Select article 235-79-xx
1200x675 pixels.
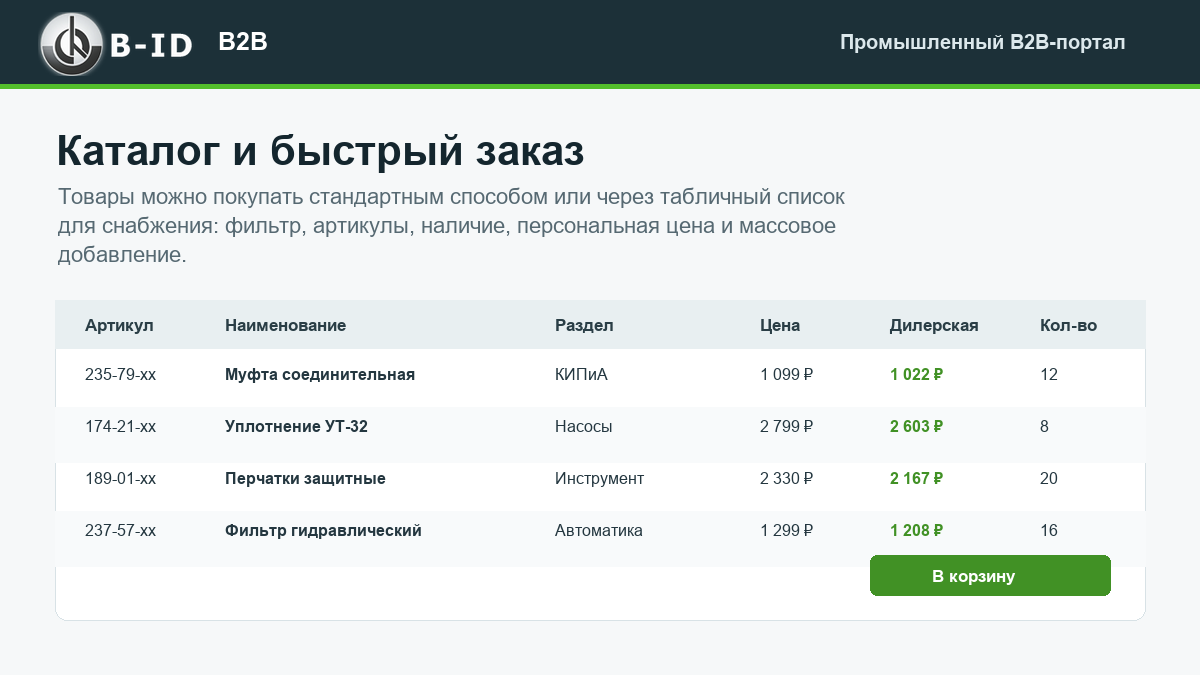(120, 375)
